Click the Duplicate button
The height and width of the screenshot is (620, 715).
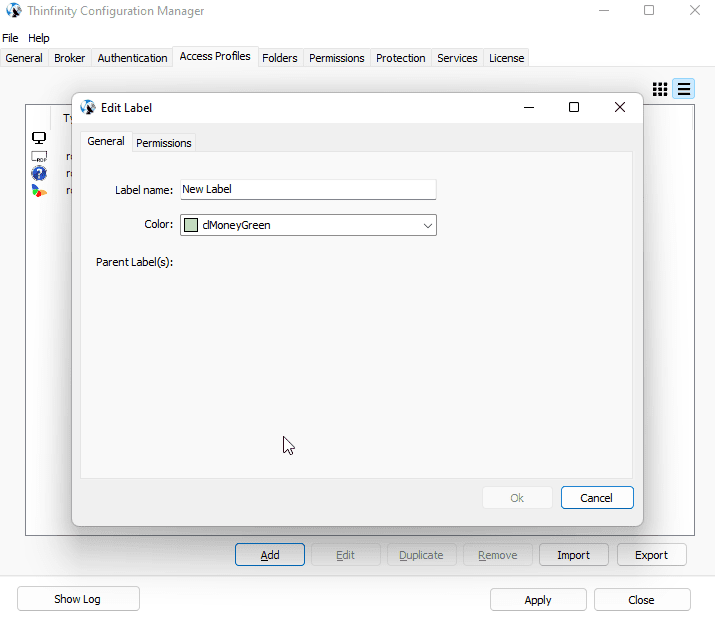click(x=421, y=555)
